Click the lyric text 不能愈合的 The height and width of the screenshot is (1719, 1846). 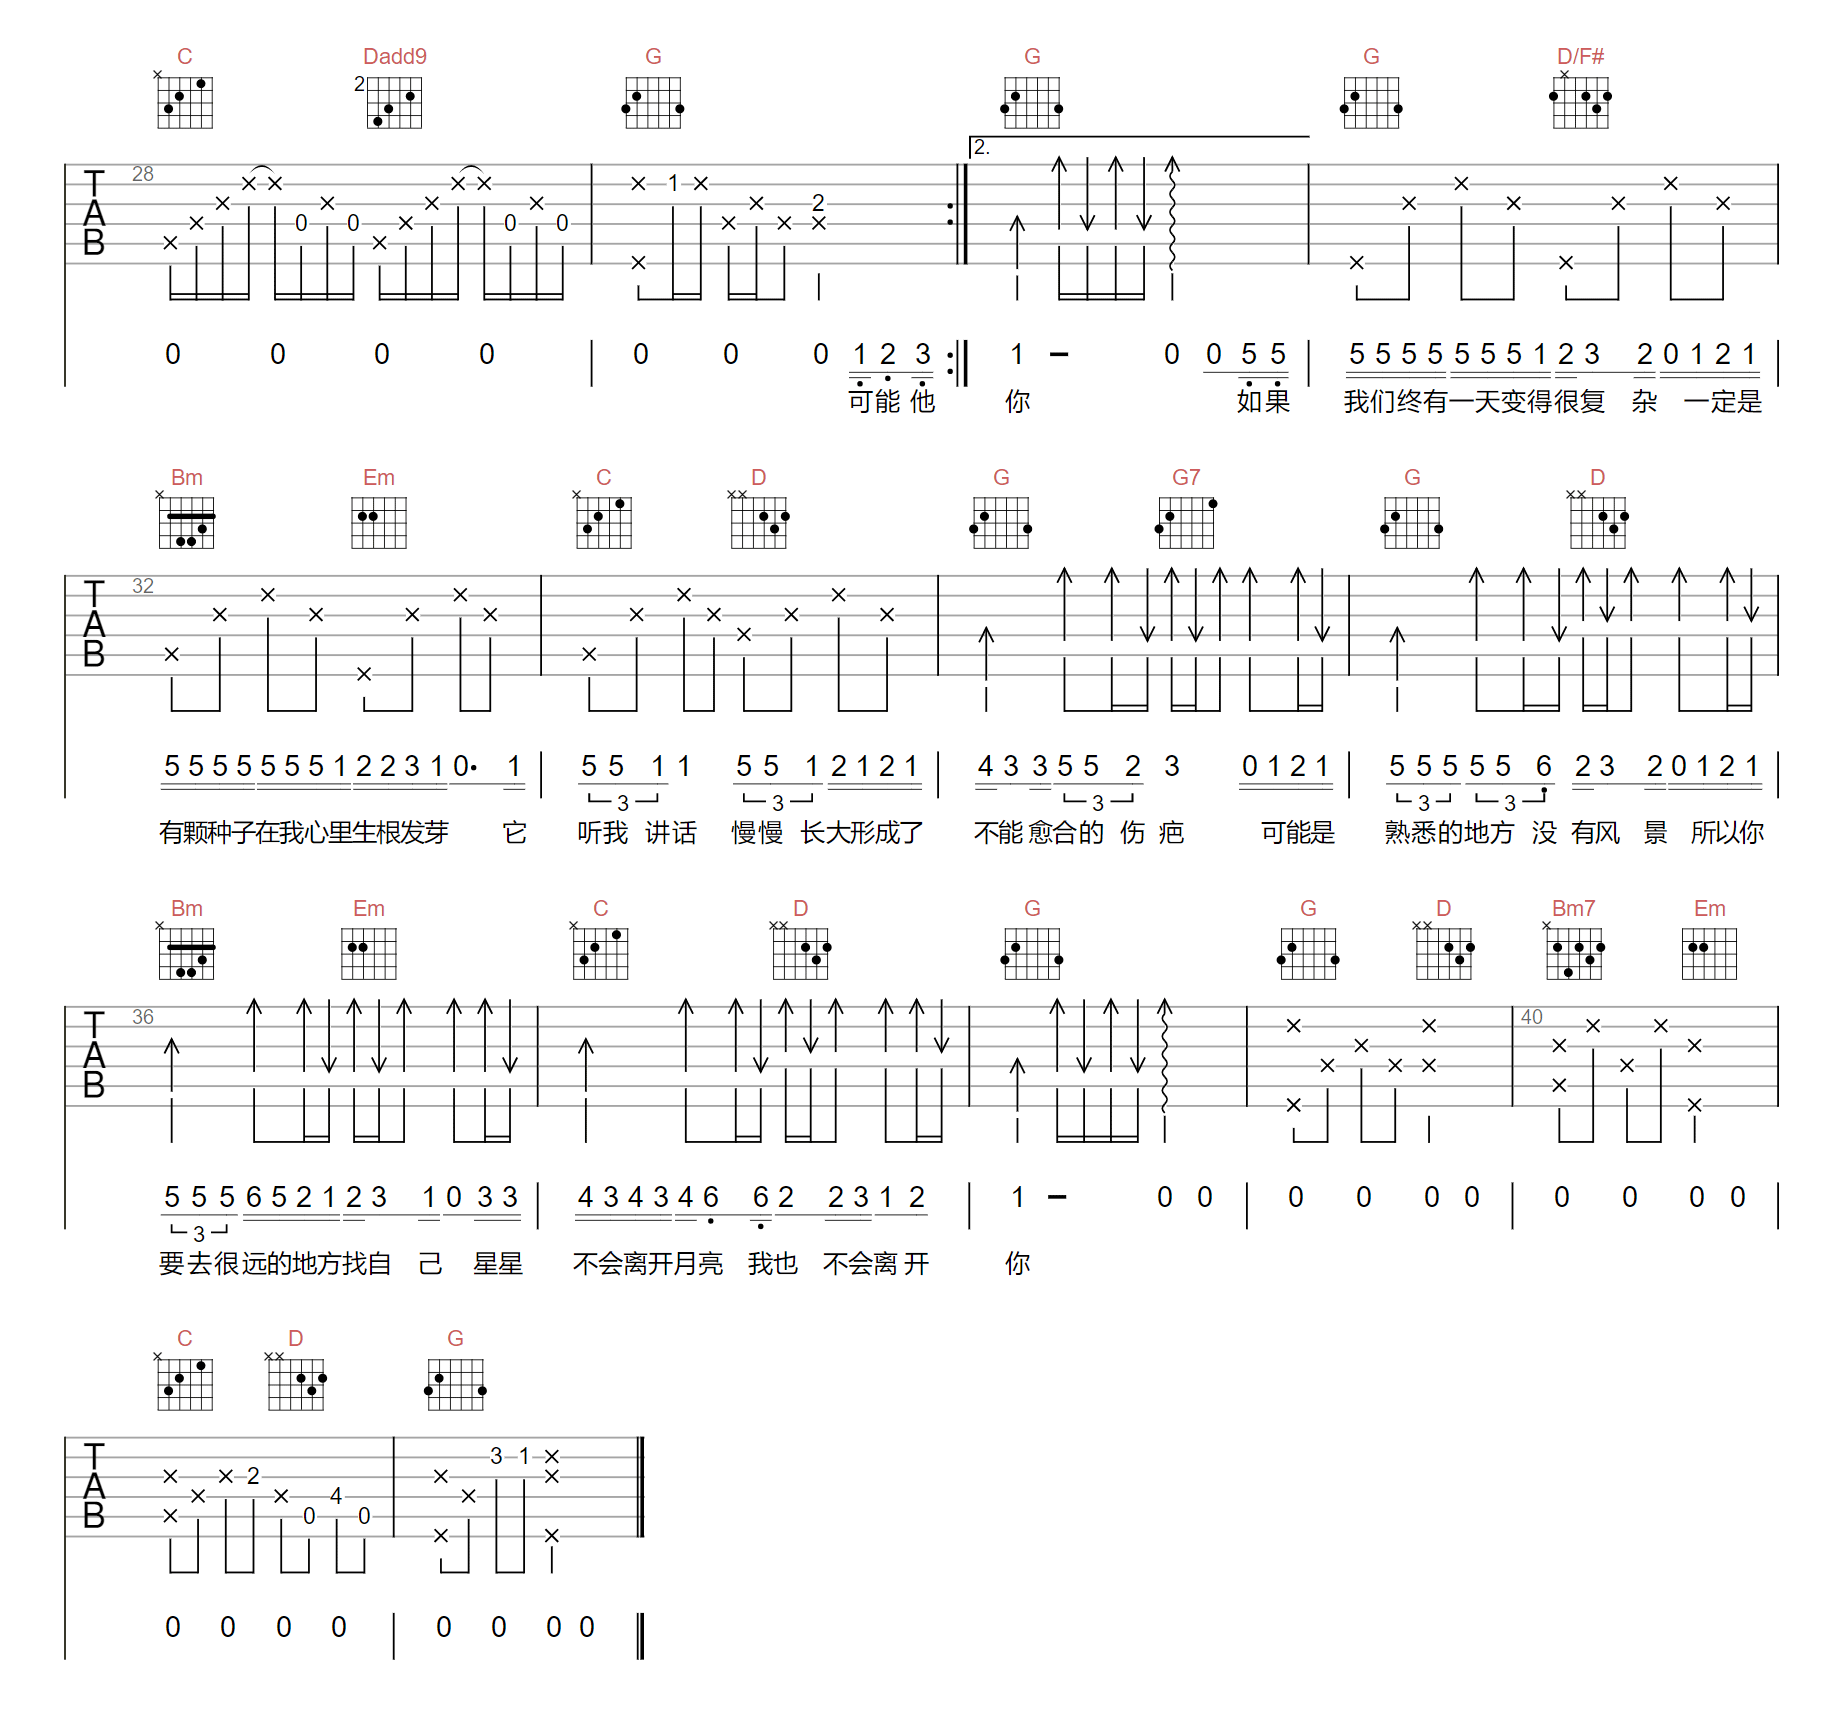click(1039, 832)
